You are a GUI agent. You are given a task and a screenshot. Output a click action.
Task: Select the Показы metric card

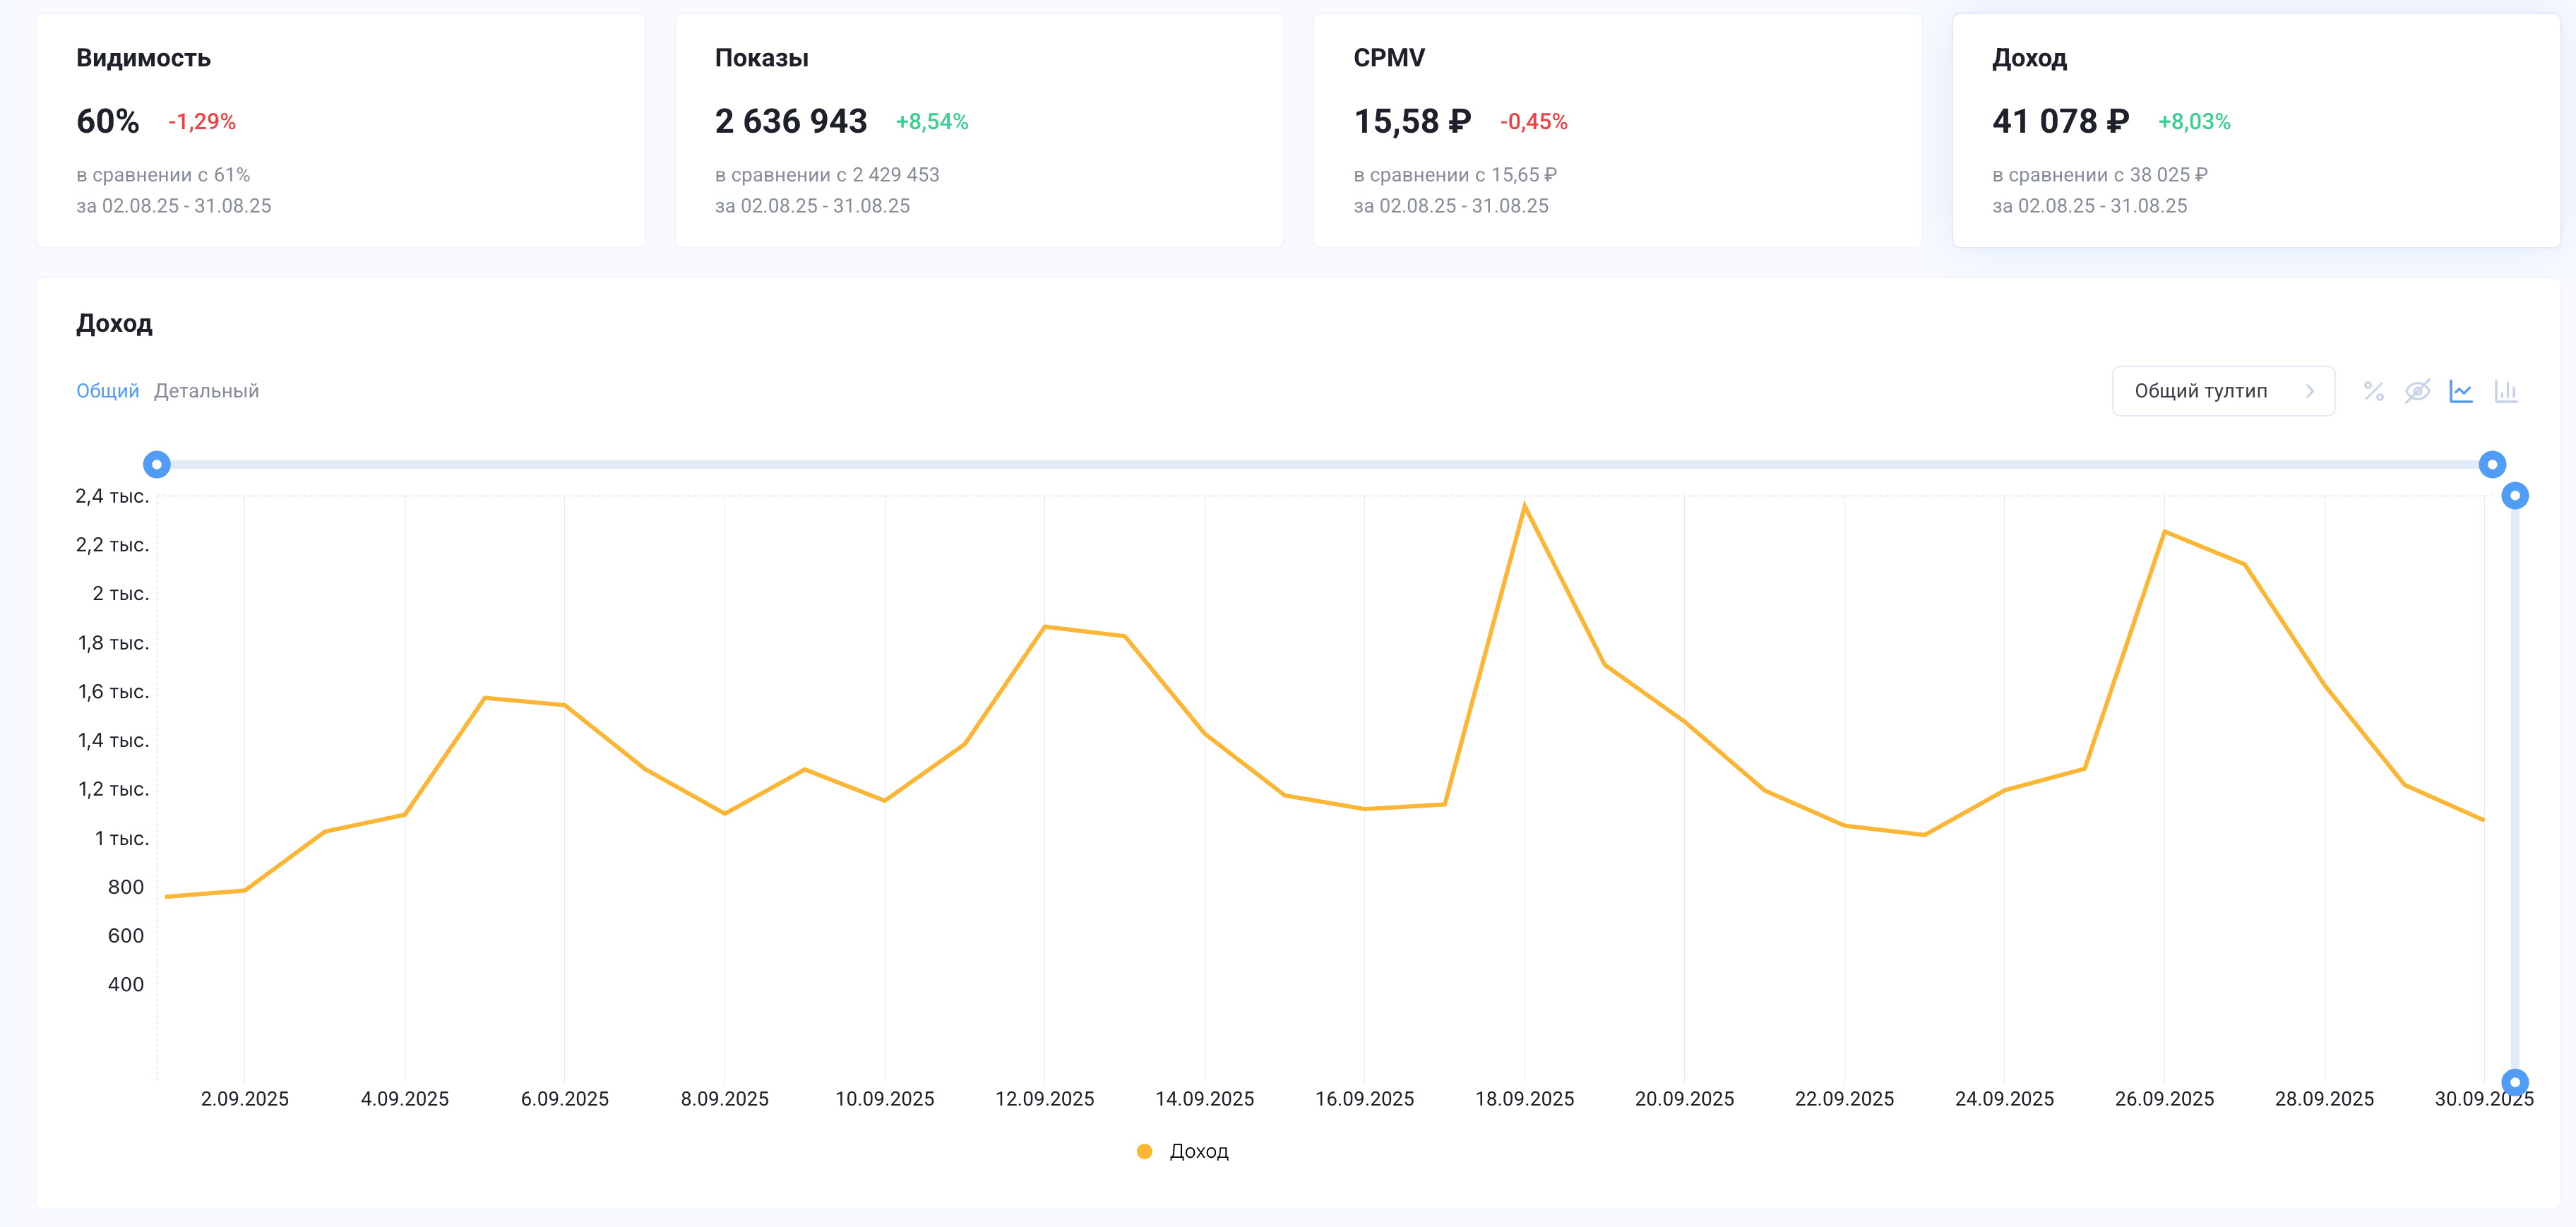(978, 131)
